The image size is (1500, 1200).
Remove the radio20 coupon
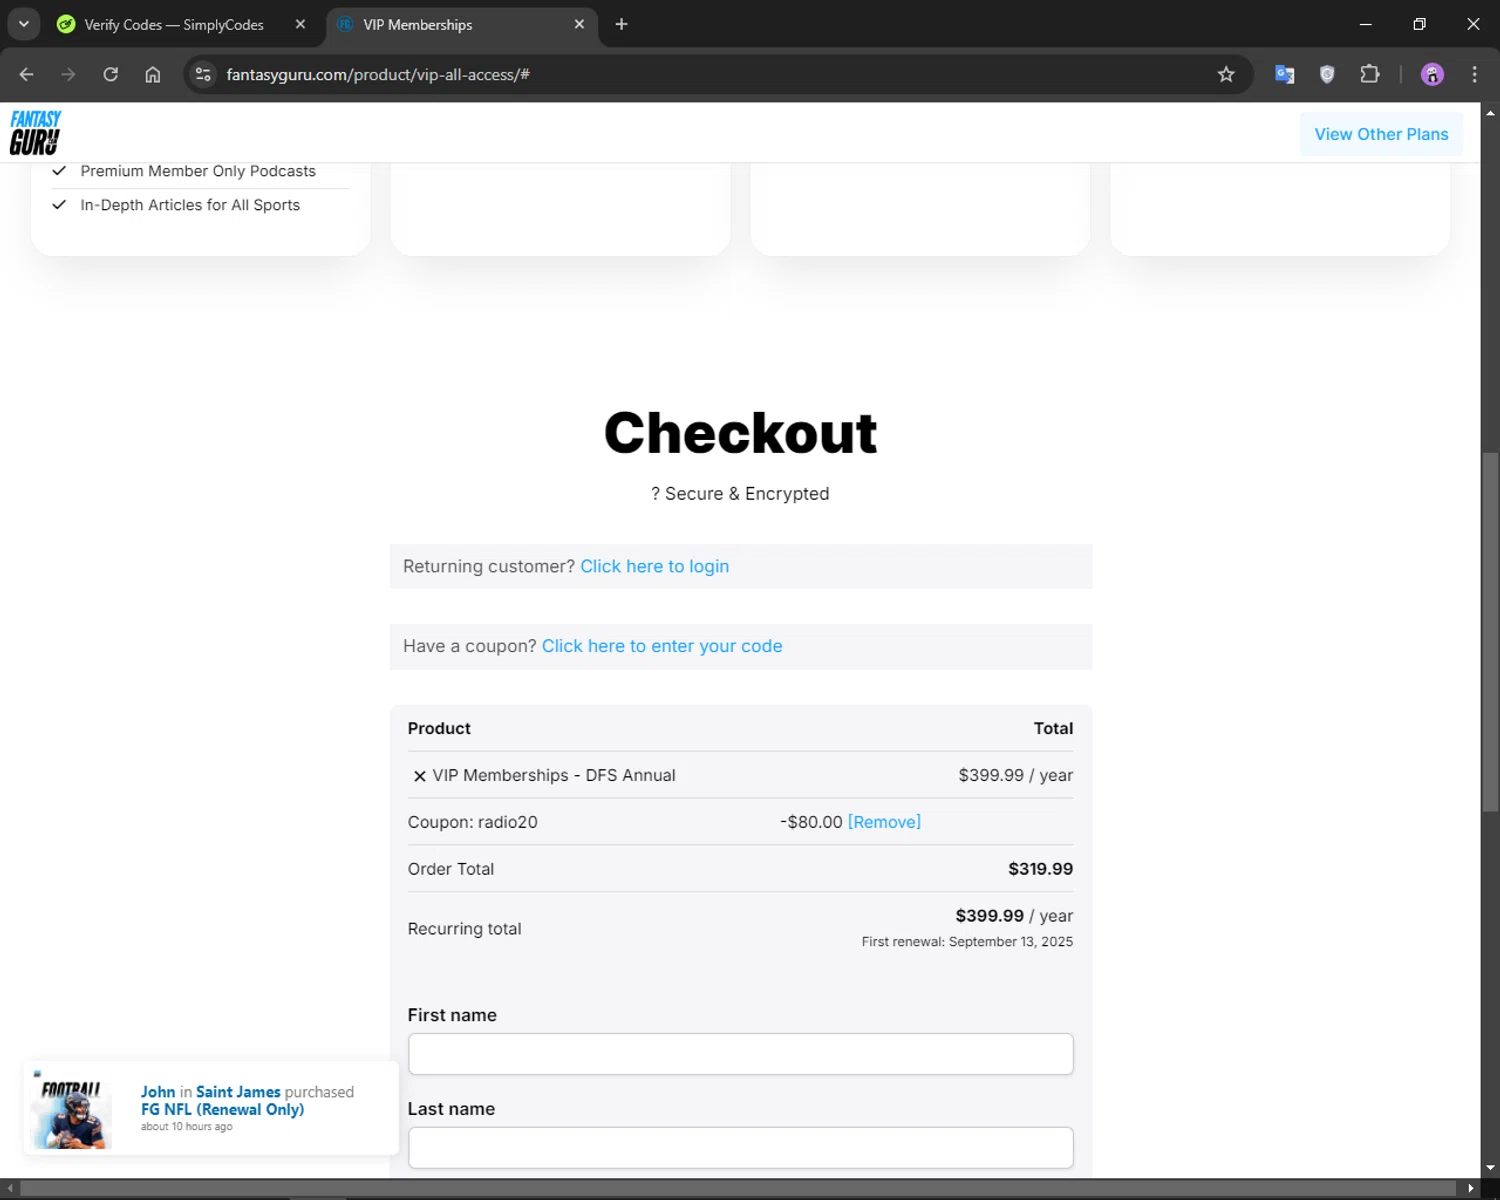(x=884, y=822)
